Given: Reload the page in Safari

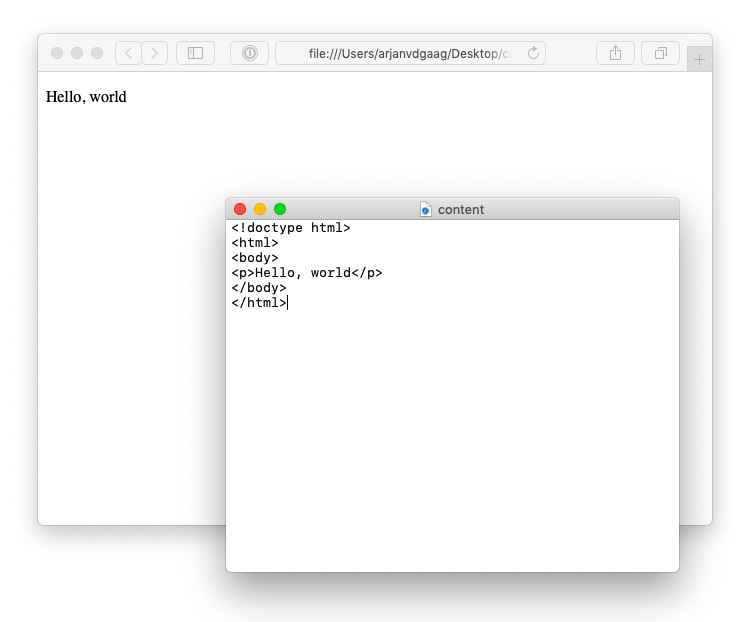Looking at the screenshot, I should (533, 53).
